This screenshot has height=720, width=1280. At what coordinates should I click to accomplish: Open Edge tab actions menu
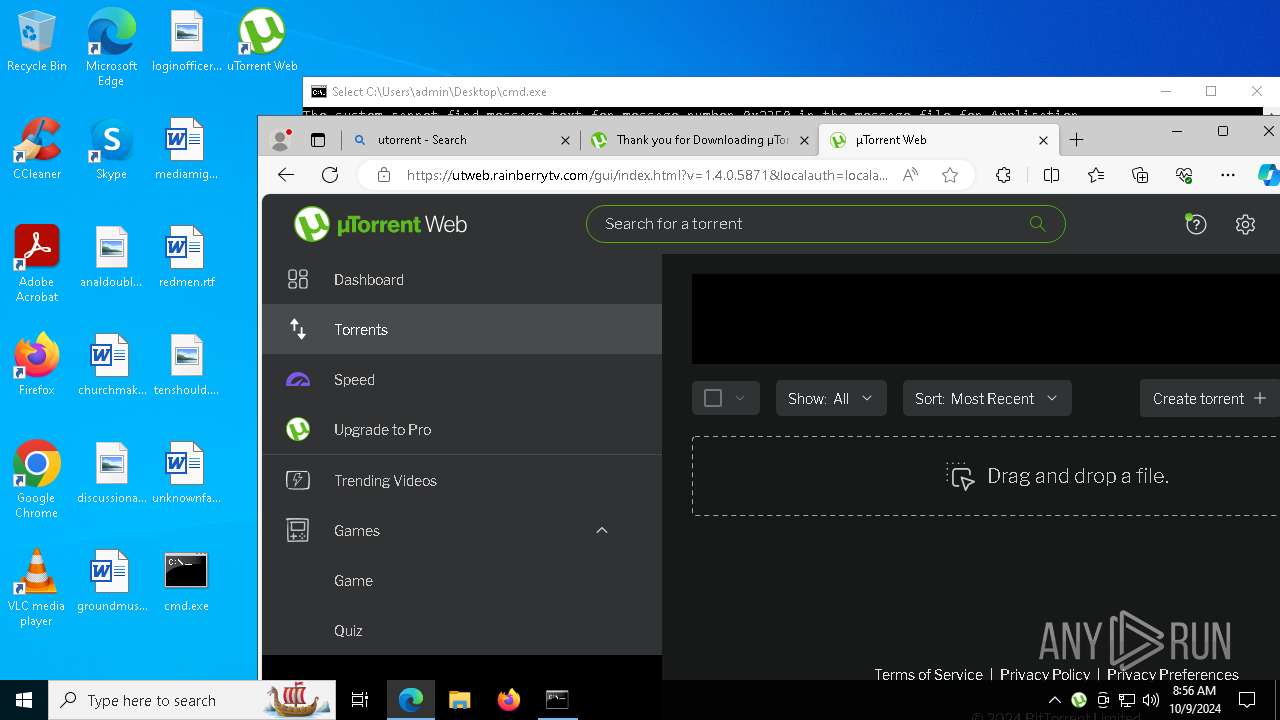click(x=318, y=140)
